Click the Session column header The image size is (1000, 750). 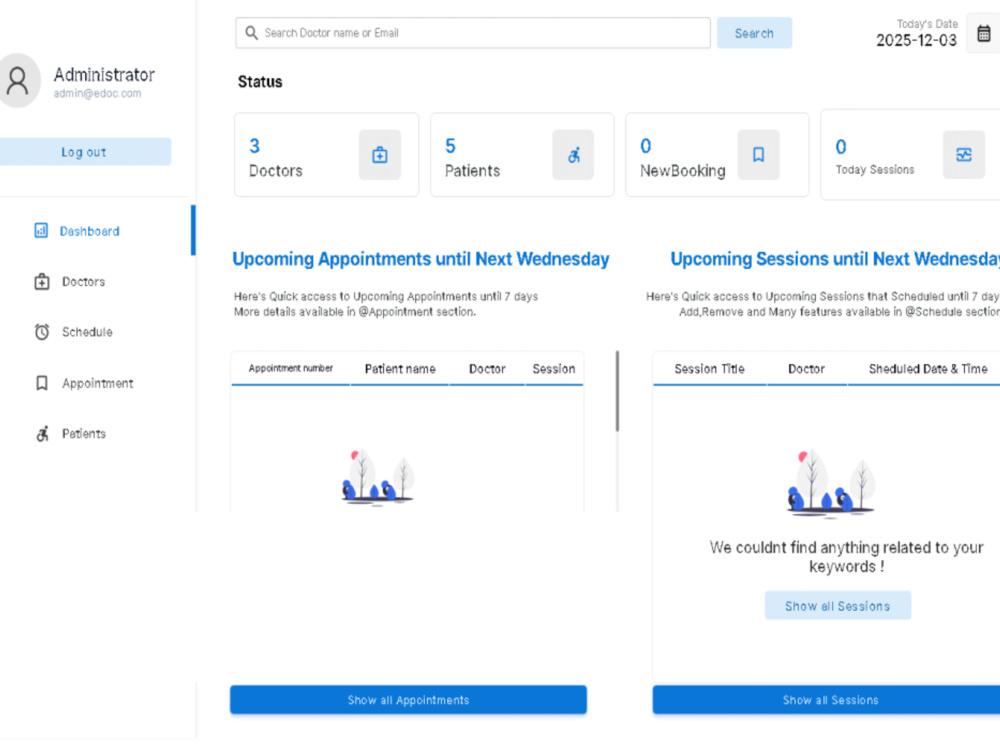click(554, 369)
